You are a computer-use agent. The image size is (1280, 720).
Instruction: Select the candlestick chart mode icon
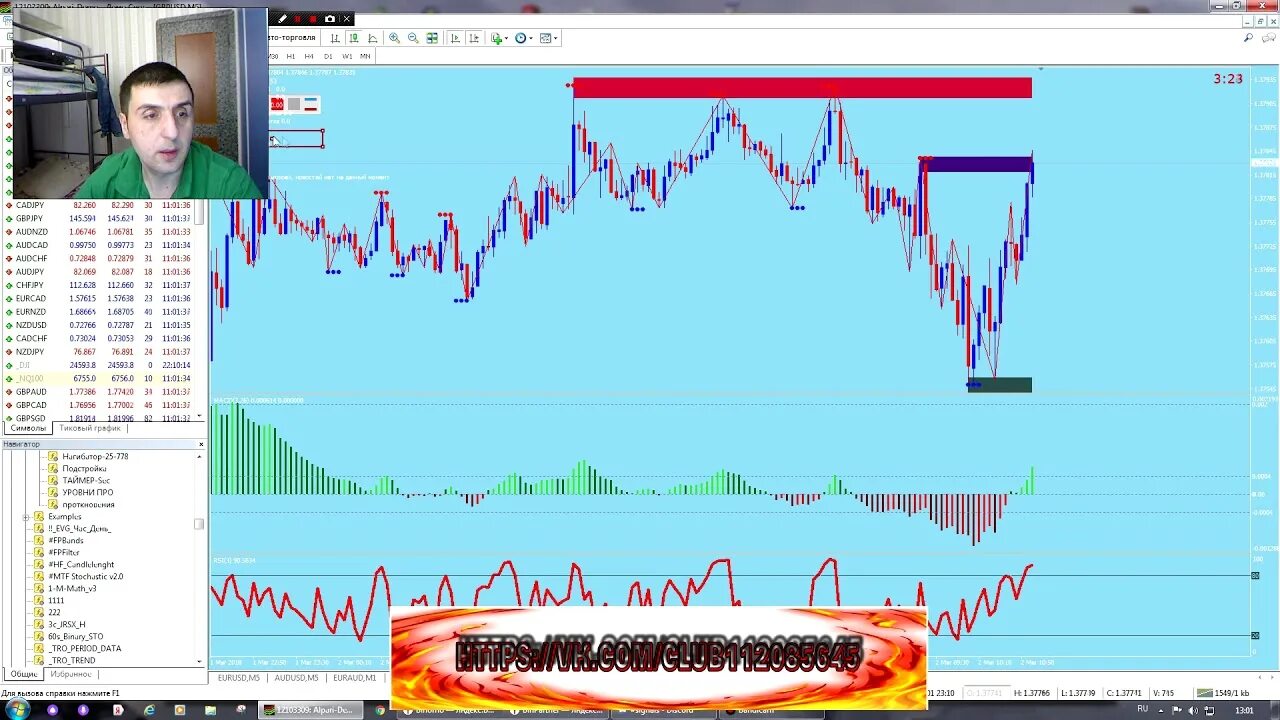(353, 38)
